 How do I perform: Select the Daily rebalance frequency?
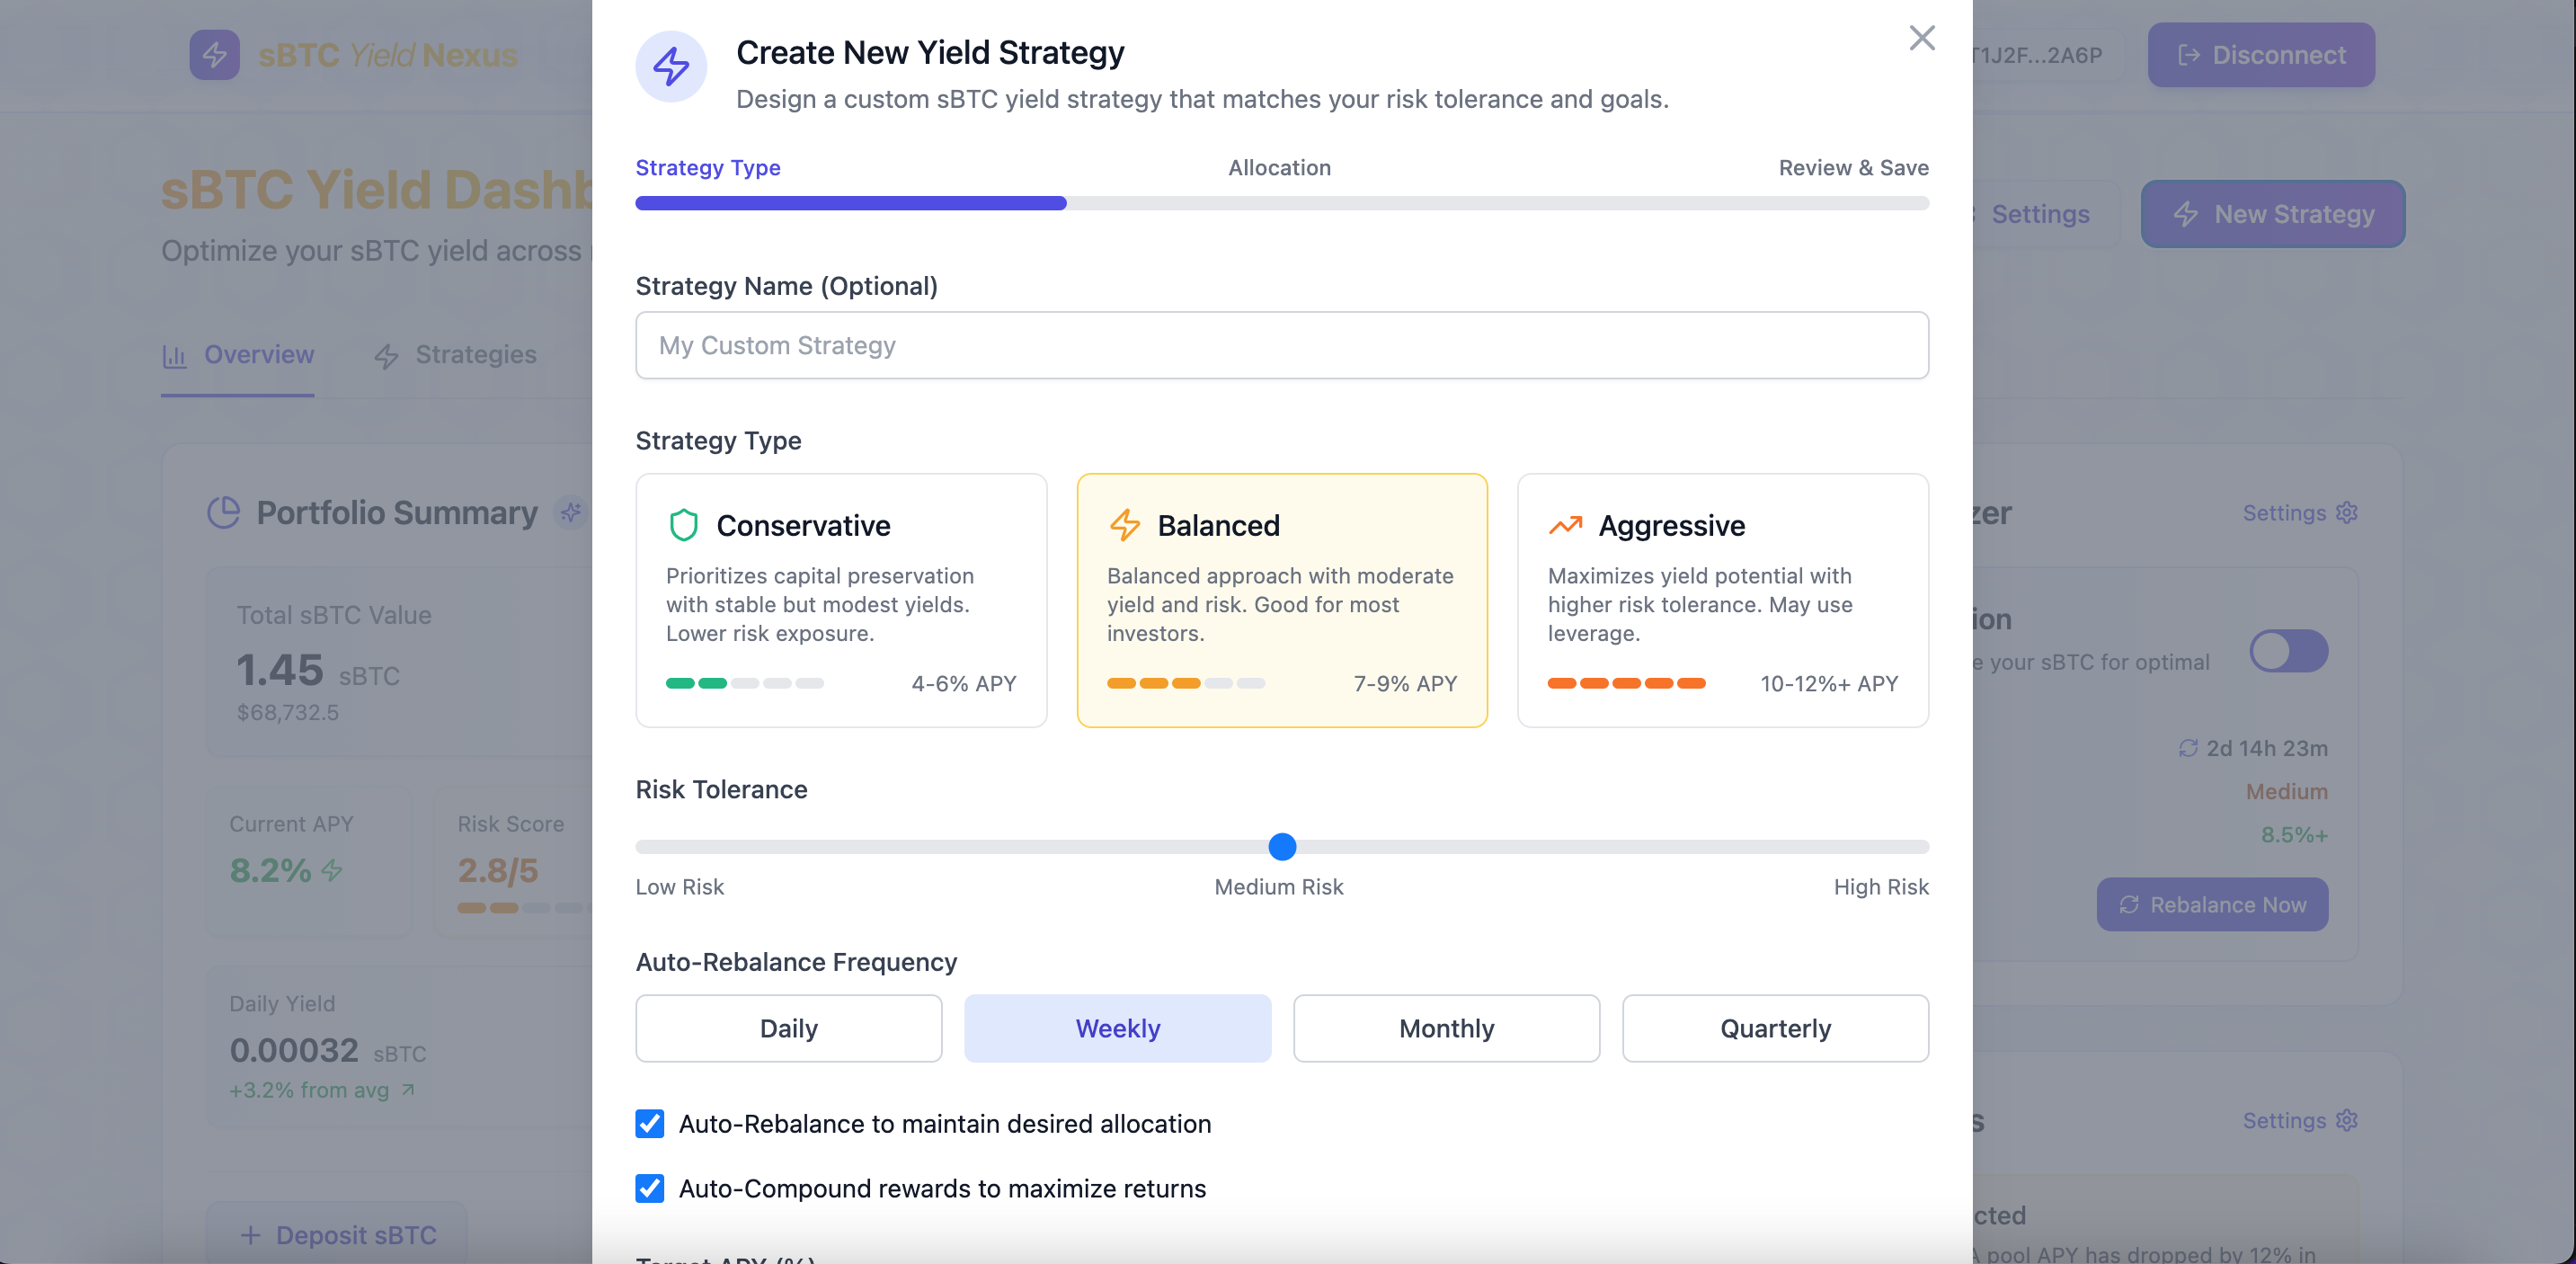click(788, 1028)
